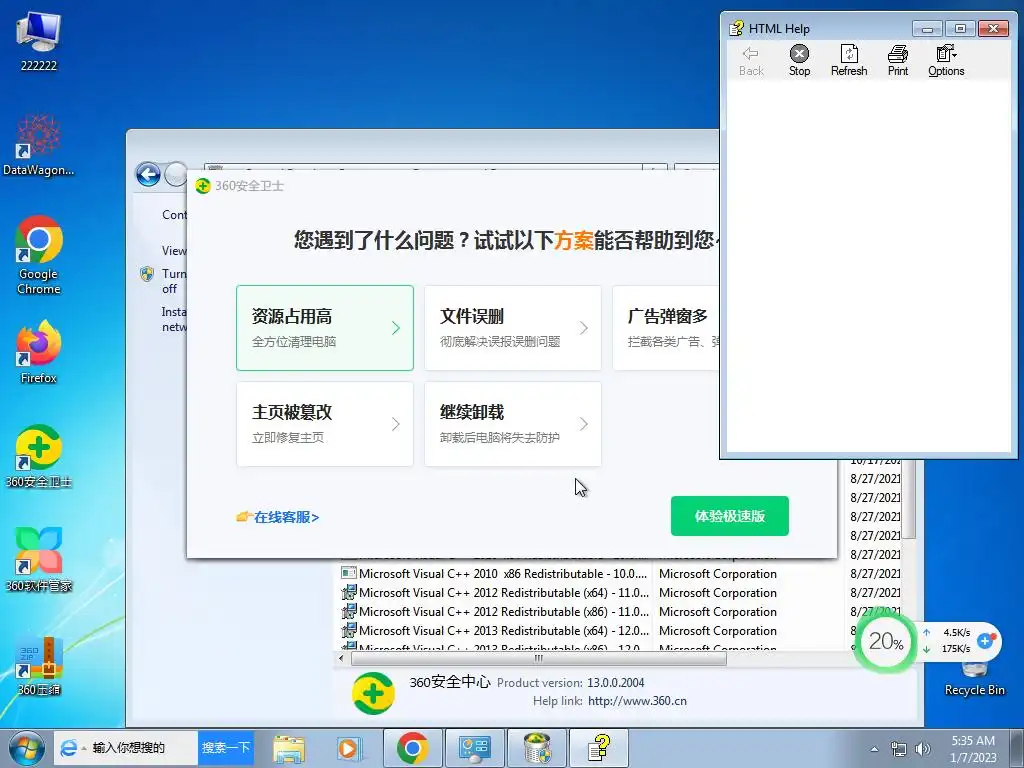Click the network tray icon
This screenshot has height=768, width=1024.
[899, 749]
